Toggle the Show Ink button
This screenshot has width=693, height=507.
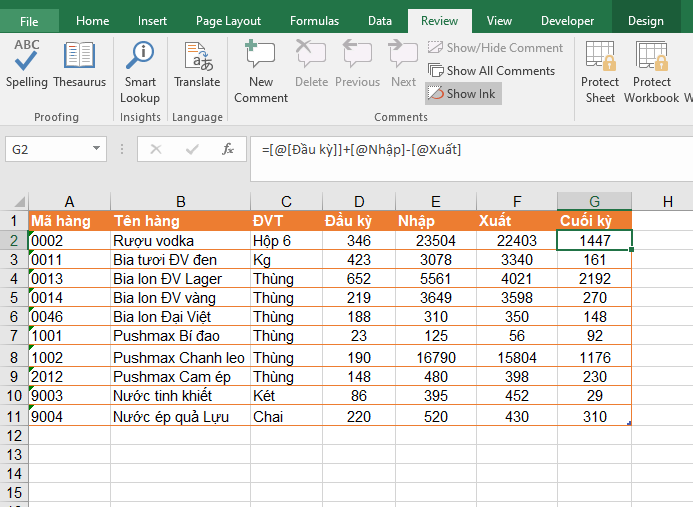[462, 93]
